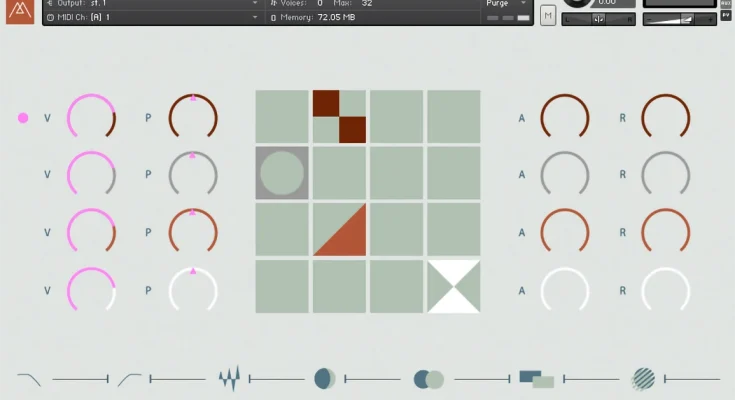The image size is (735, 400).
Task: Click the half-shaded circle effect icon
Action: point(325,379)
